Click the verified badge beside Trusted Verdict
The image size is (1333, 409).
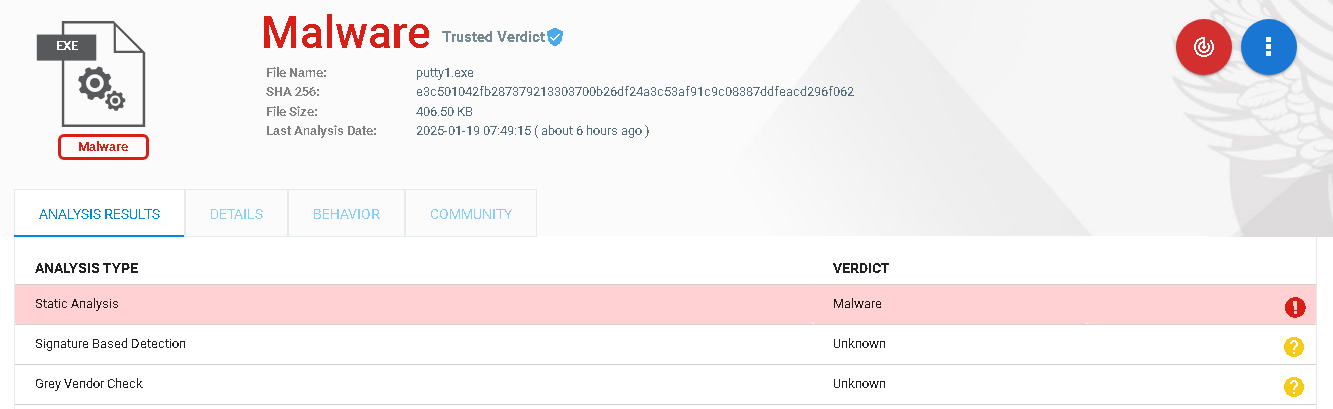pos(555,37)
